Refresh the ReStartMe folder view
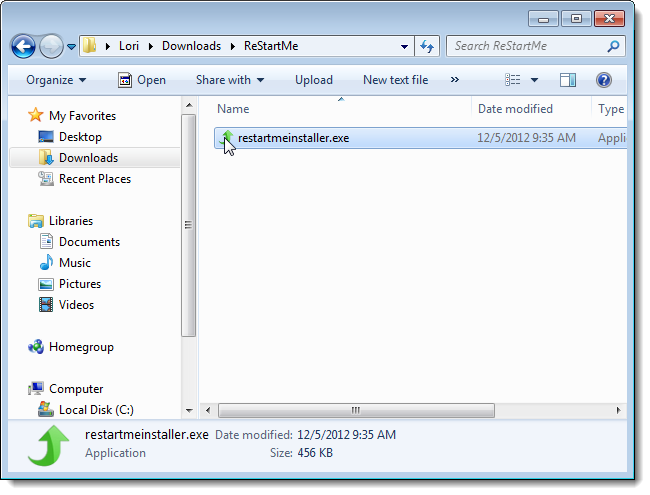The image size is (650, 495). tap(427, 46)
